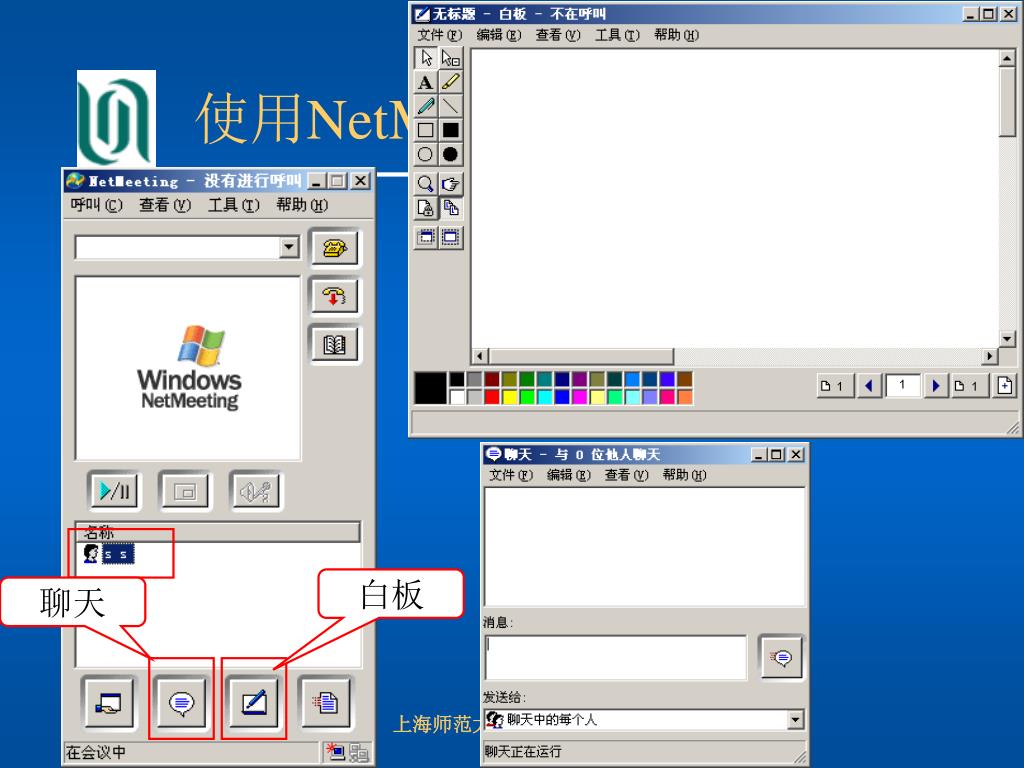The image size is (1024, 768).
Task: Open NetMeeting Tools menu 工具(T)
Action: pyautogui.click(x=233, y=205)
